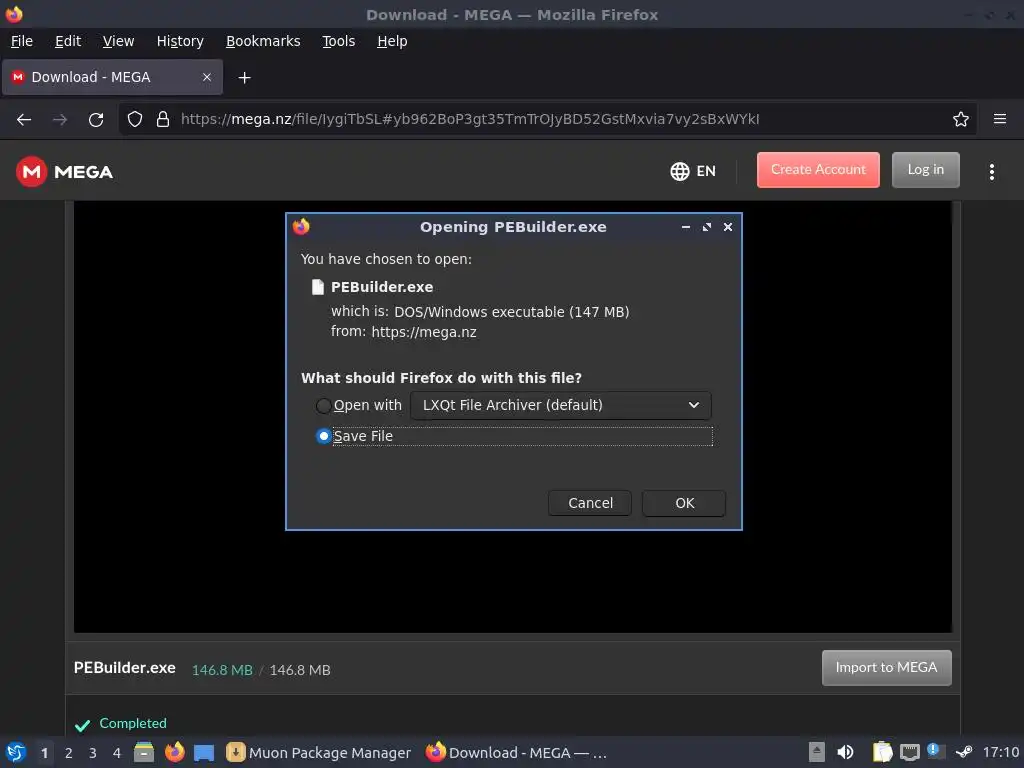Click the 17:10 clock in panel
Screen dimensions: 1024x768
[1000, 753]
